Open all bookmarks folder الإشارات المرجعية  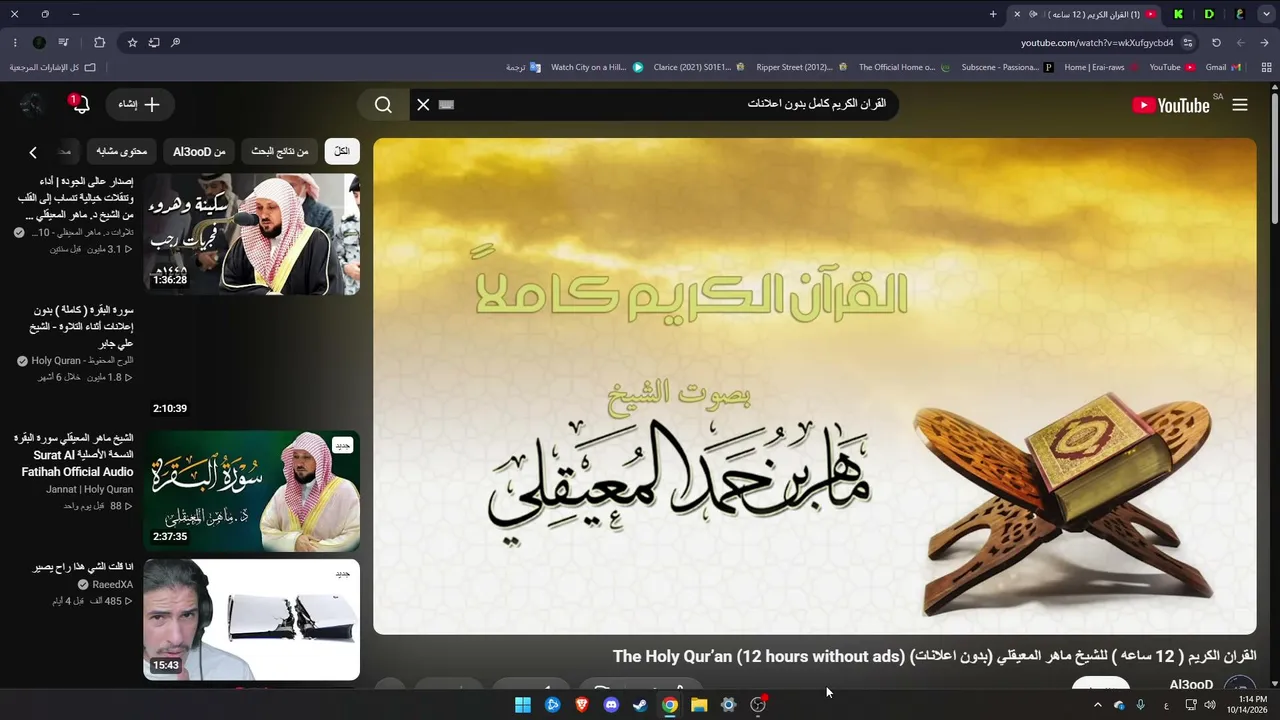53,67
